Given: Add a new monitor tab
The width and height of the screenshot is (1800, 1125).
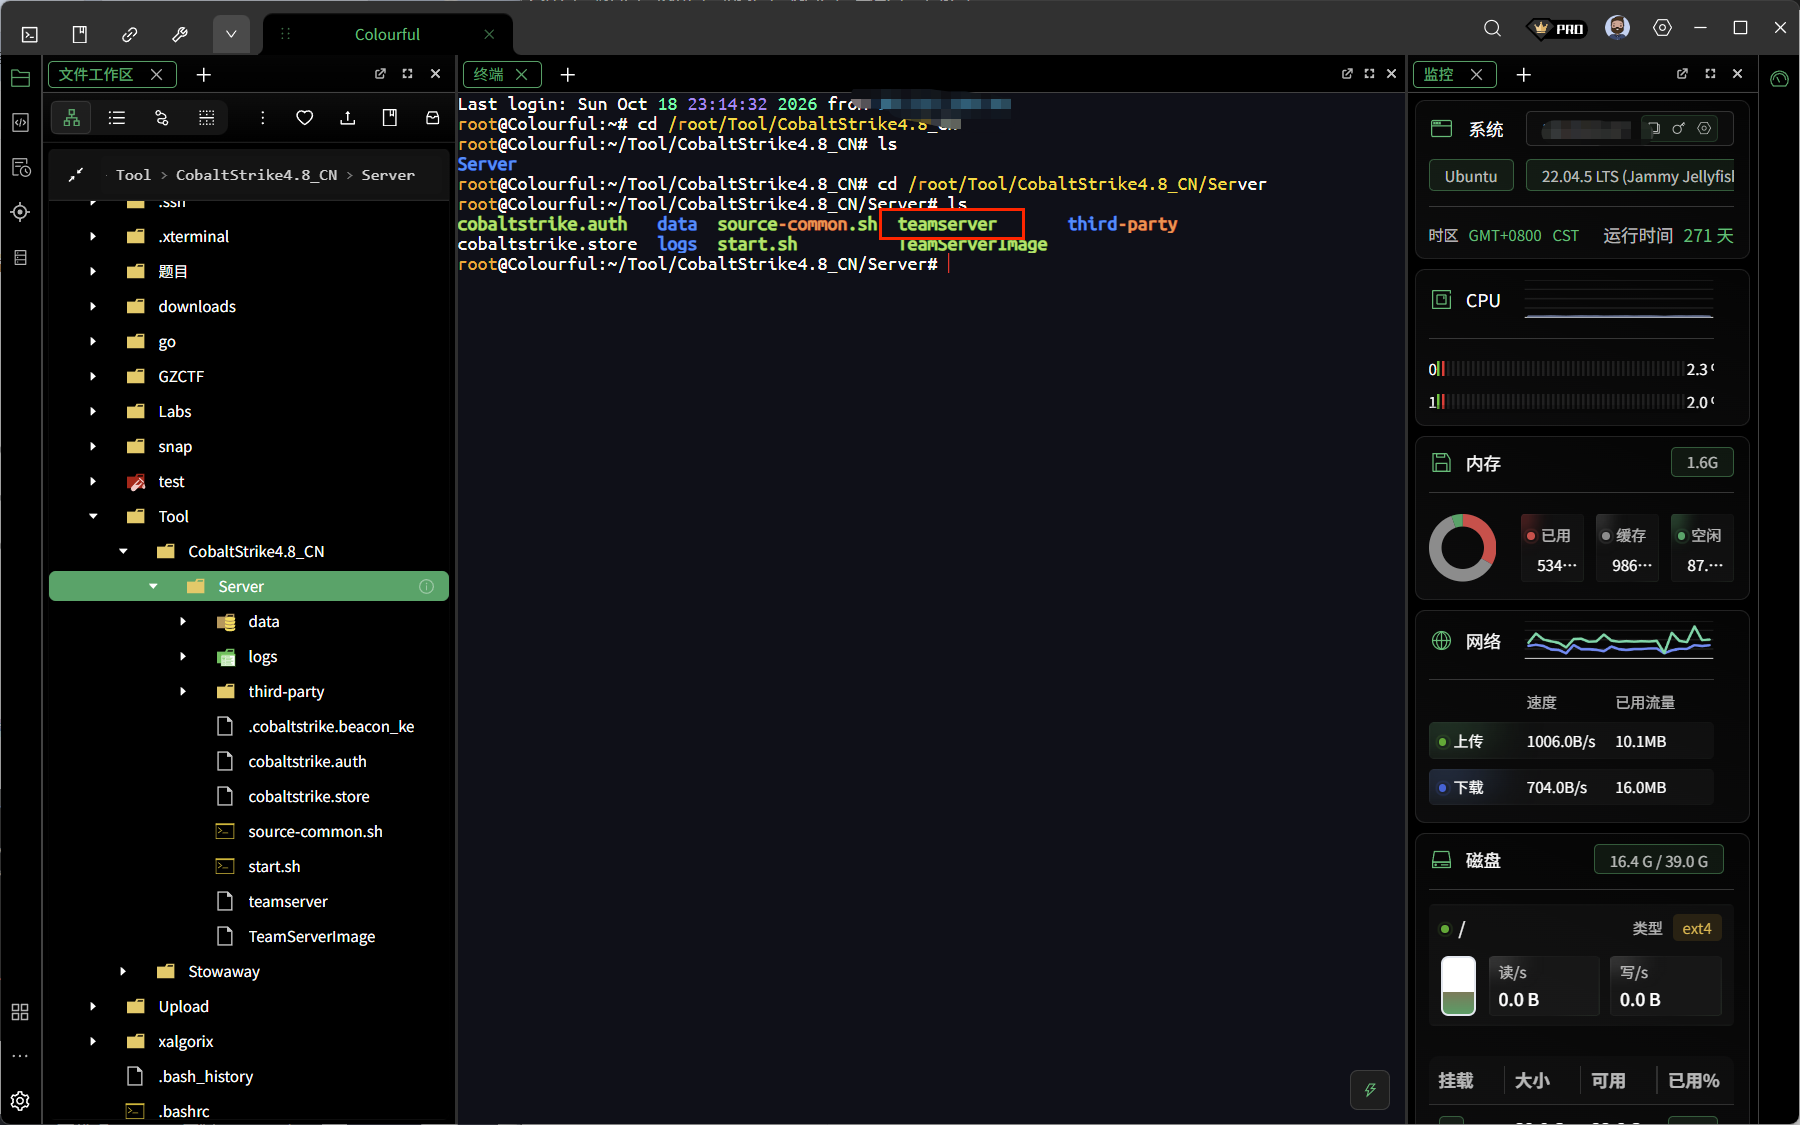Looking at the screenshot, I should coord(1524,75).
